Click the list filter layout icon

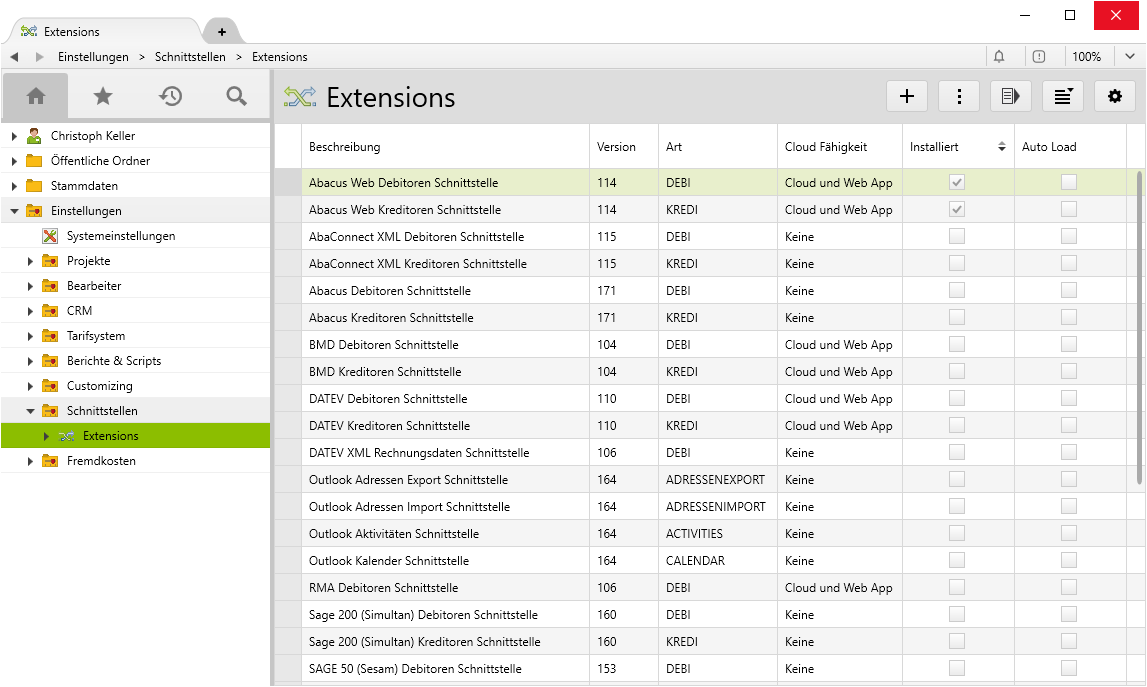point(1063,96)
